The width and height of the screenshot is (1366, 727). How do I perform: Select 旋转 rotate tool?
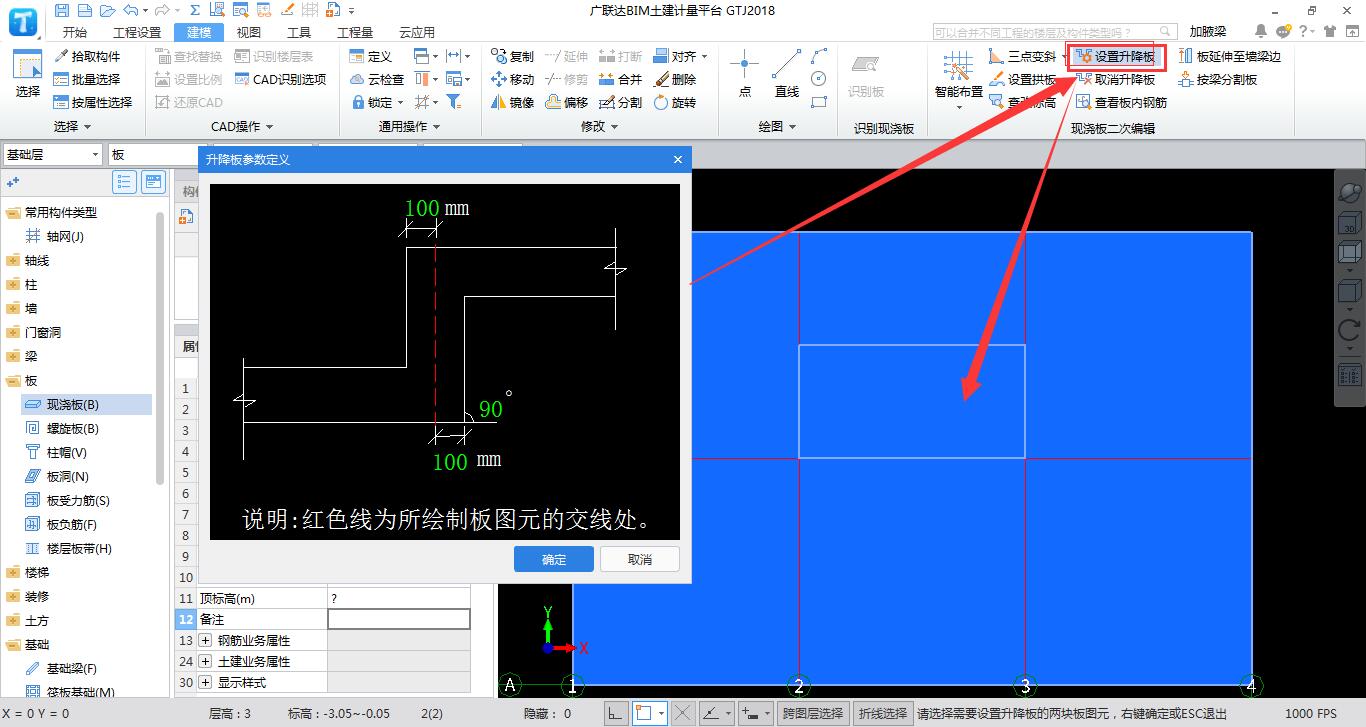tap(675, 102)
